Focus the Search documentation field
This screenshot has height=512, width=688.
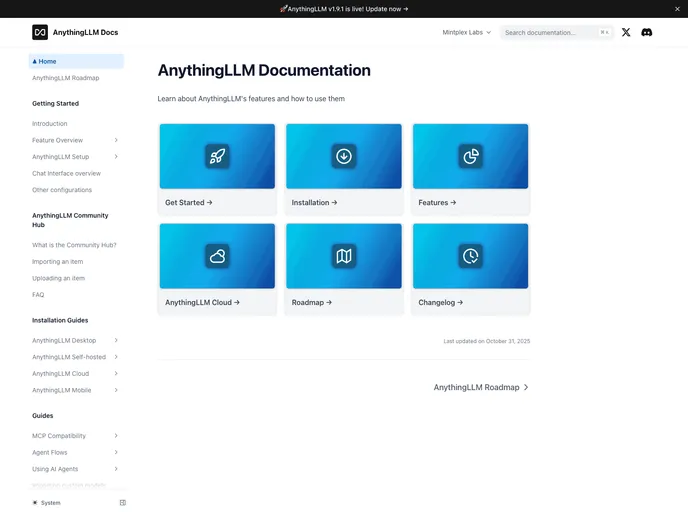click(x=556, y=32)
